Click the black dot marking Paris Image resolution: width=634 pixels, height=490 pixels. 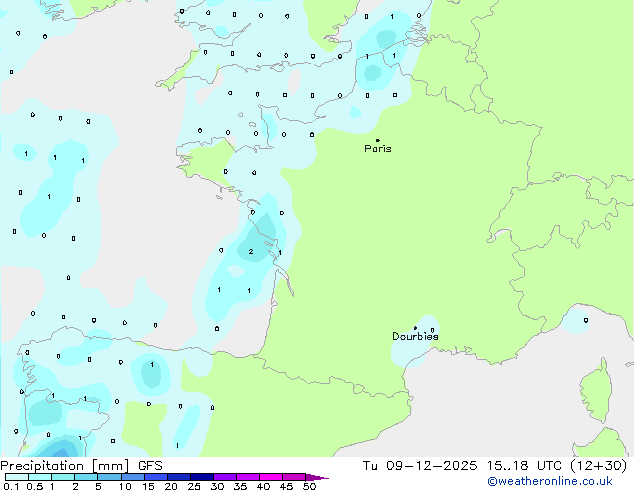tap(378, 140)
